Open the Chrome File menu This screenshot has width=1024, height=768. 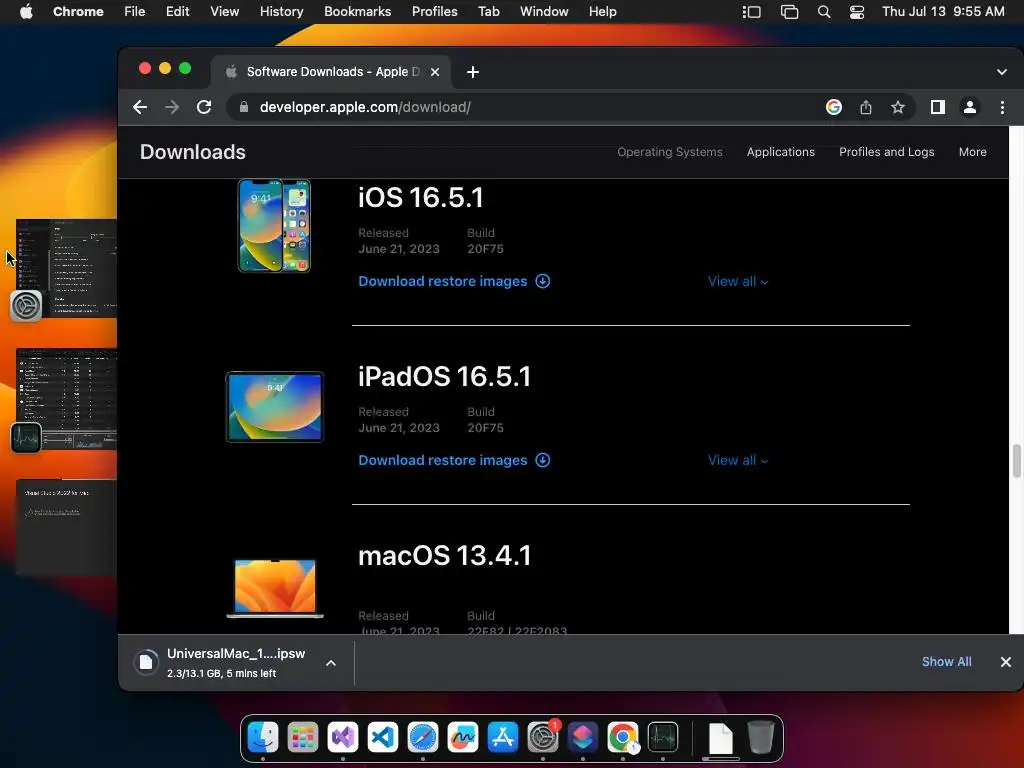(135, 12)
